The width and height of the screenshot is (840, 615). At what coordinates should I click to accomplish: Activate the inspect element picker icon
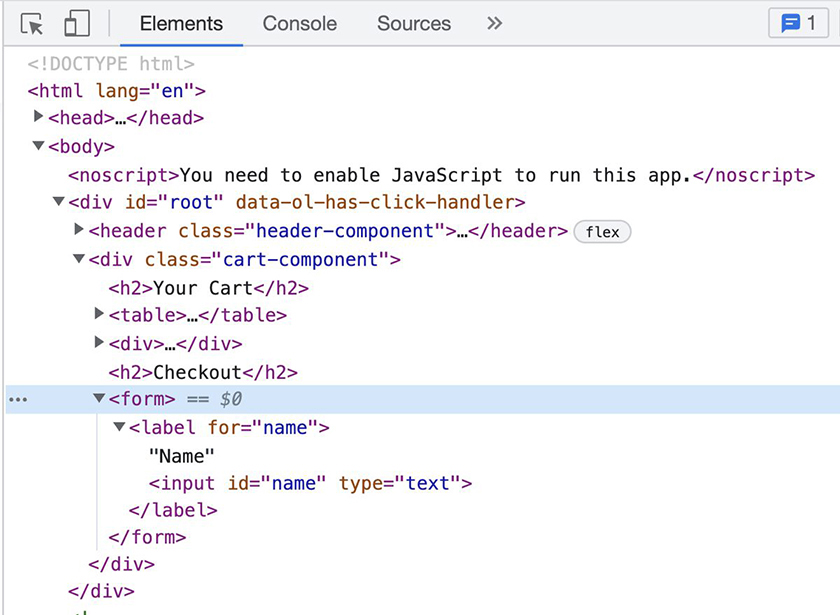[32, 24]
